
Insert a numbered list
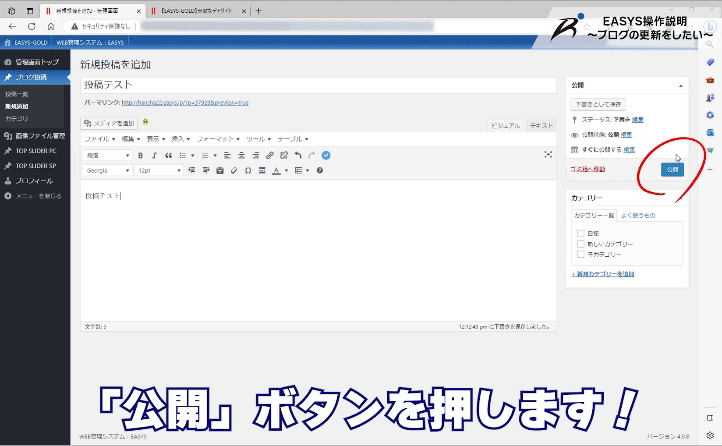pyautogui.click(x=205, y=156)
